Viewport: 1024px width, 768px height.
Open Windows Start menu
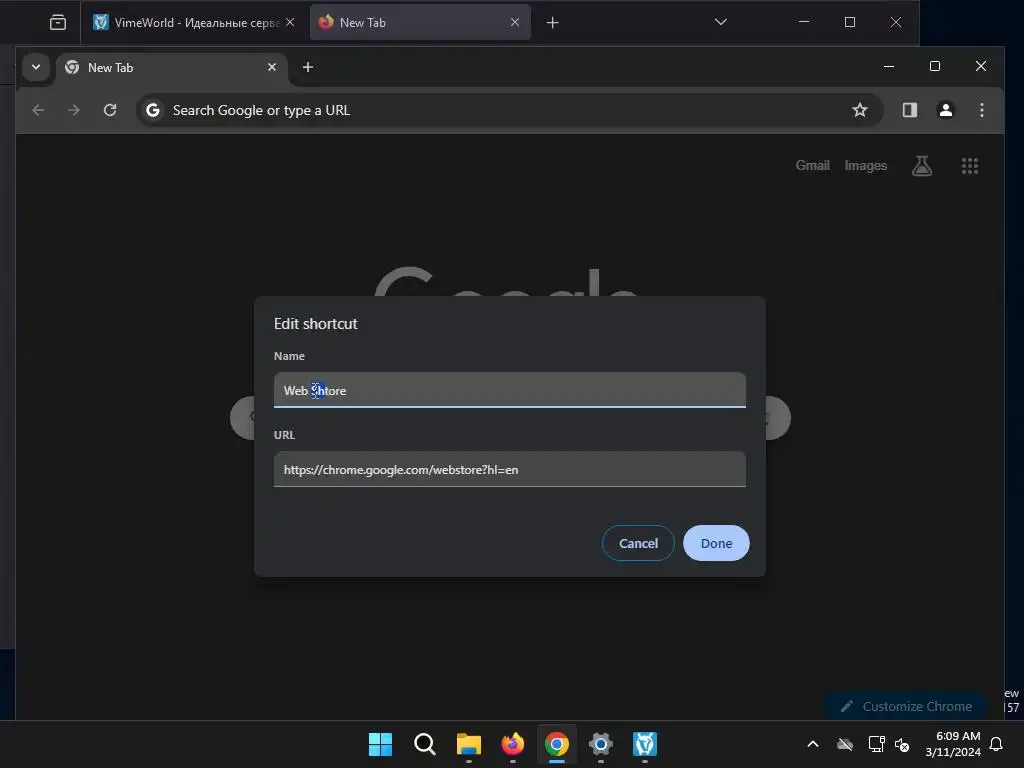pyautogui.click(x=380, y=744)
